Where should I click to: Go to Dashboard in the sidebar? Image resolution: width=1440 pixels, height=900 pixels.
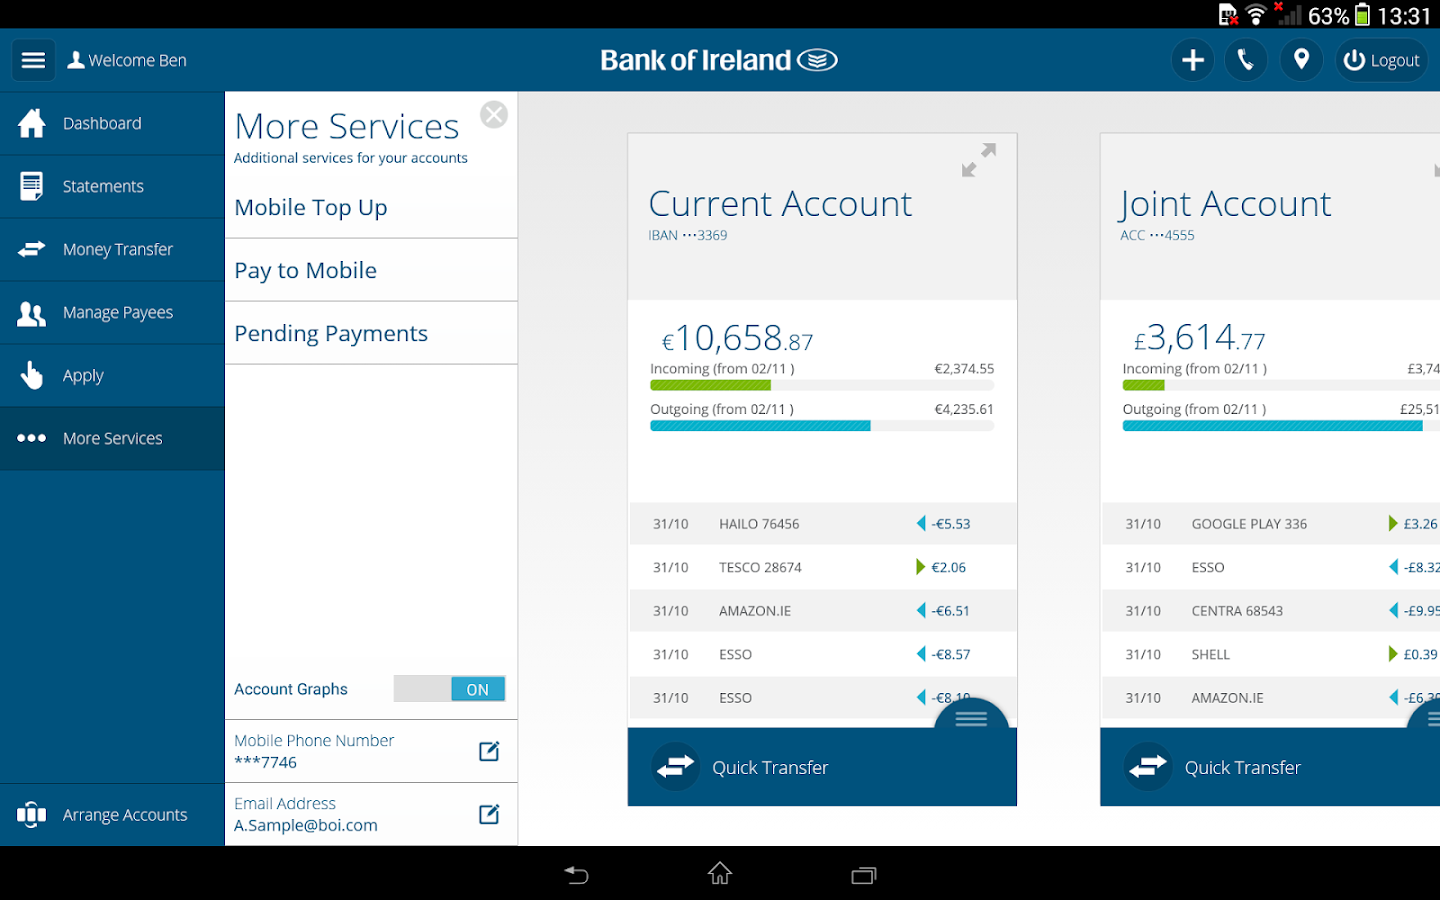112,123
